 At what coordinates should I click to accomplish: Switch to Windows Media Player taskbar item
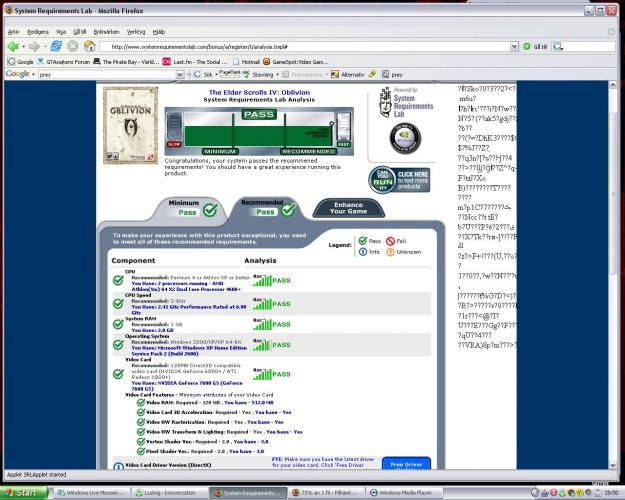point(402,492)
